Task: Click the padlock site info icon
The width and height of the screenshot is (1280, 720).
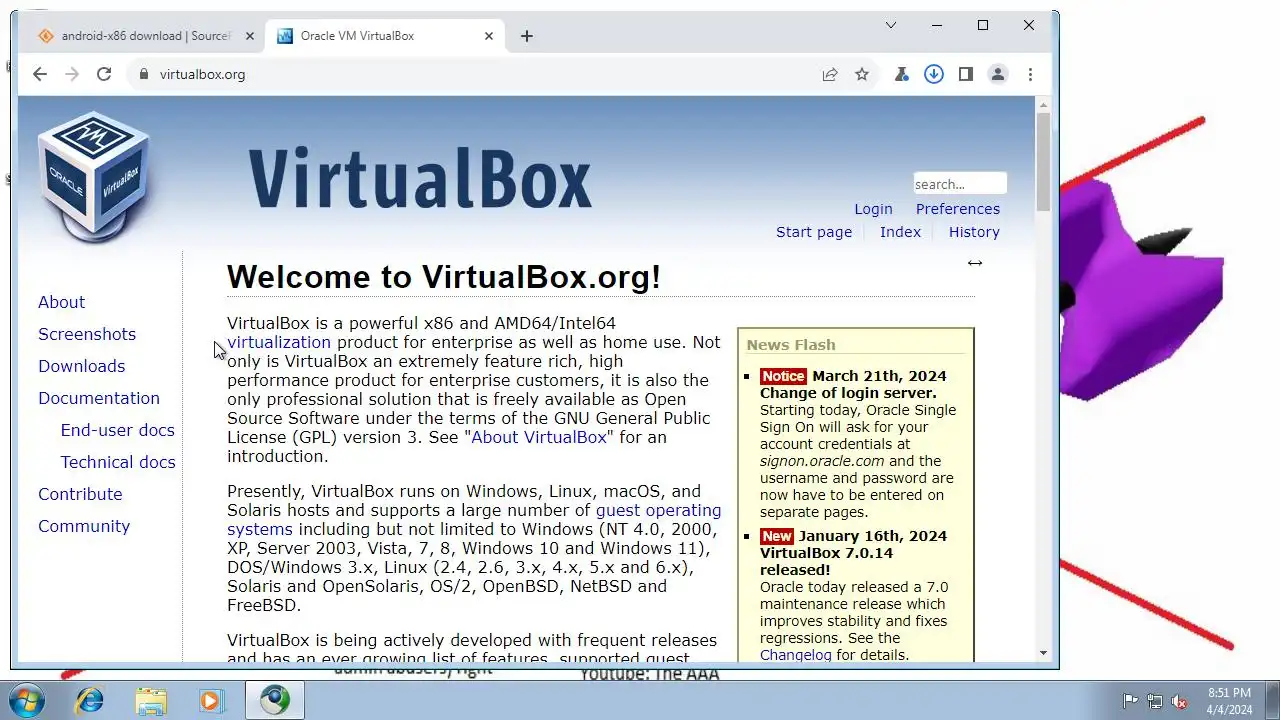Action: 143,74
